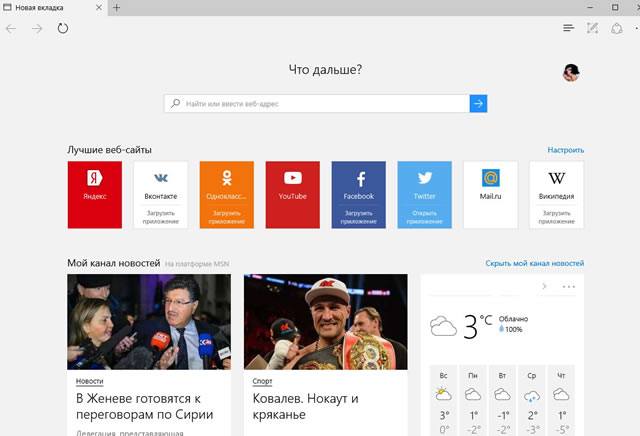Open the YouTube tile

point(292,194)
